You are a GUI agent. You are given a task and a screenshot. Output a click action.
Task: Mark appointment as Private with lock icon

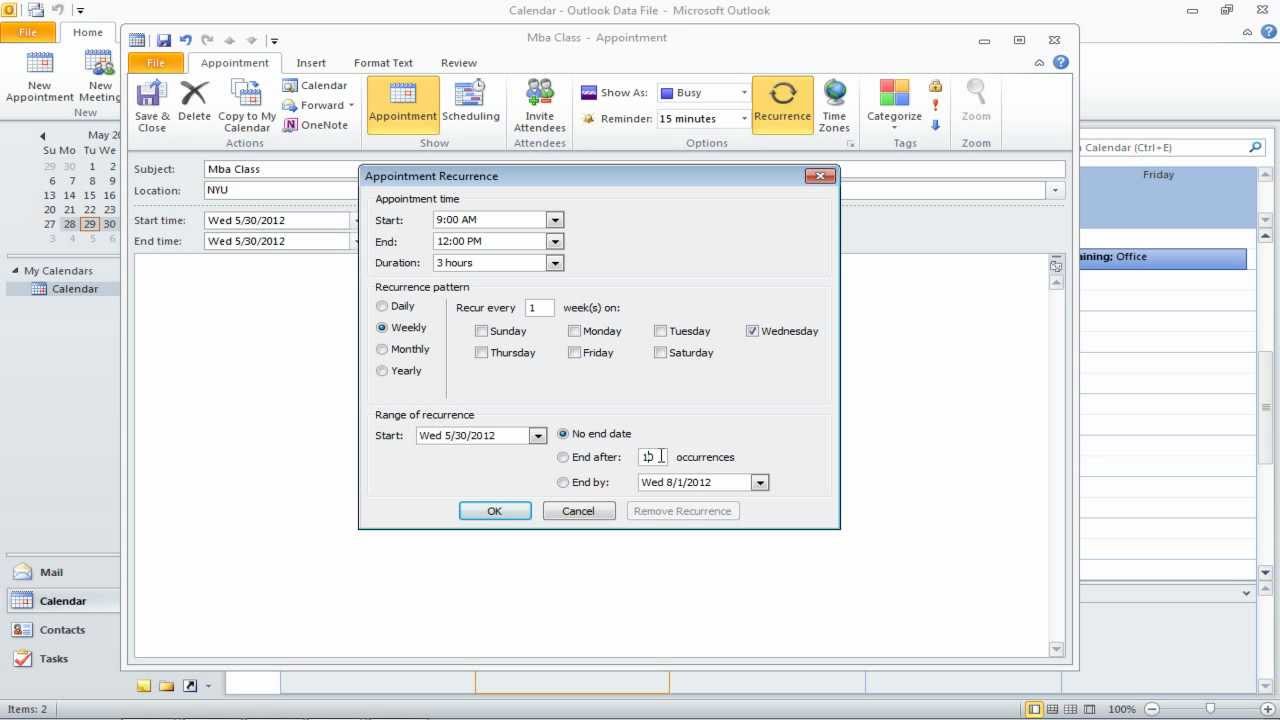point(936,87)
